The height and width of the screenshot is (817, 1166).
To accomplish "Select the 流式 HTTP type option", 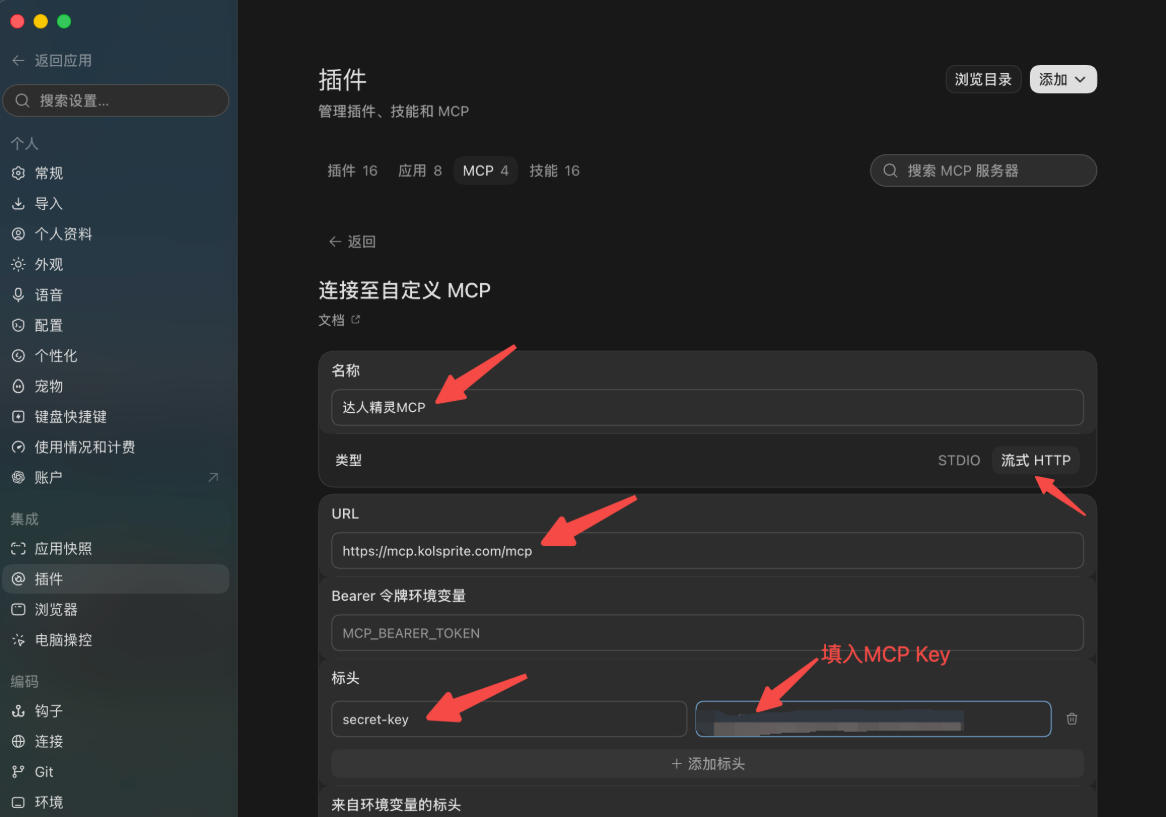I will 1036,460.
